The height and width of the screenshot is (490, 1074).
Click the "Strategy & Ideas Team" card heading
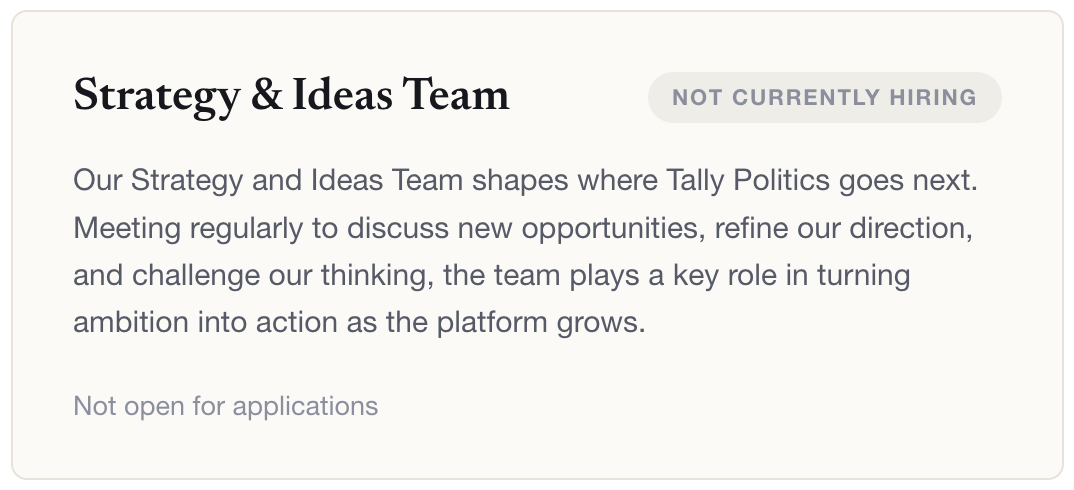pyautogui.click(x=291, y=96)
